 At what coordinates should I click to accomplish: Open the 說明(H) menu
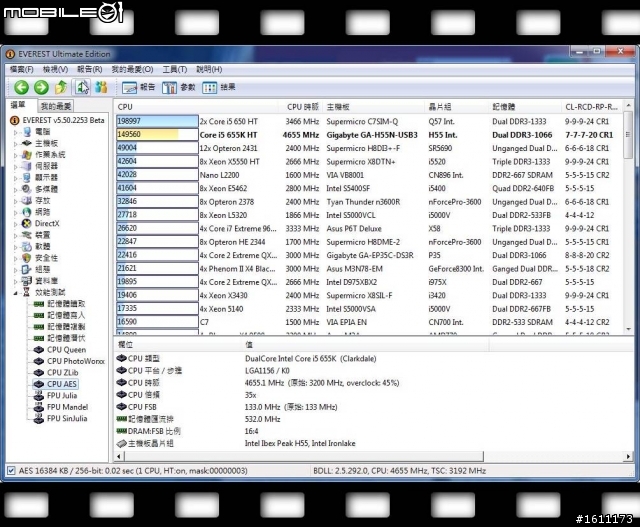(209, 69)
